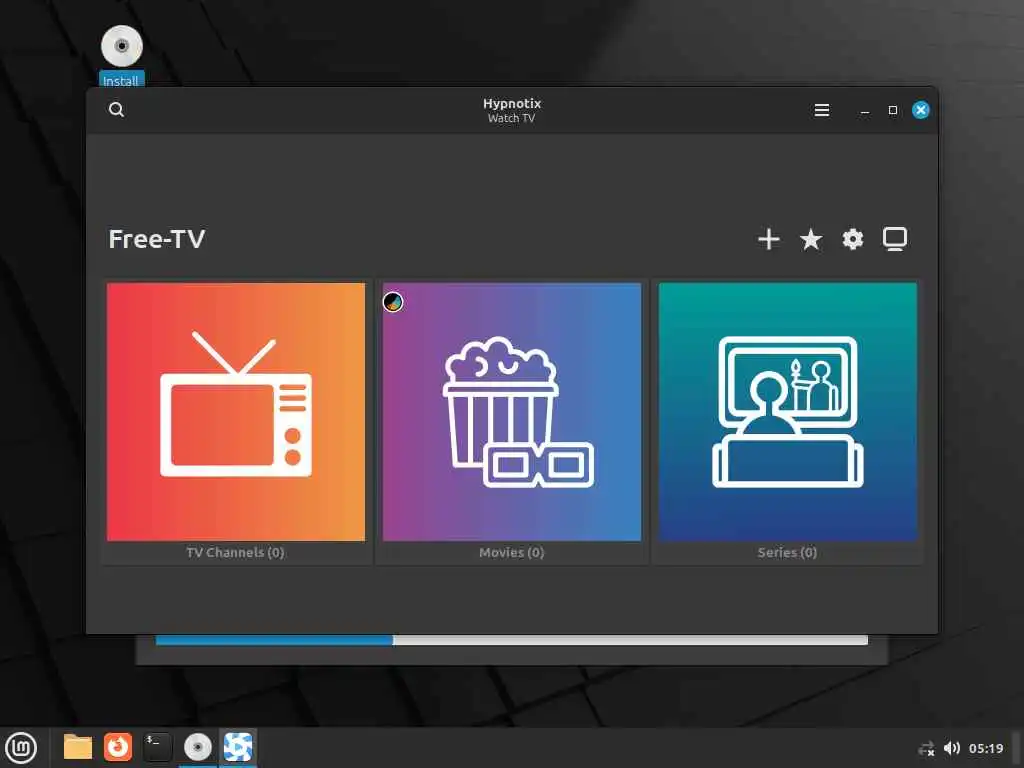This screenshot has height=768, width=1024.
Task: Click the TV Channels (0) label
Action: coord(235,552)
